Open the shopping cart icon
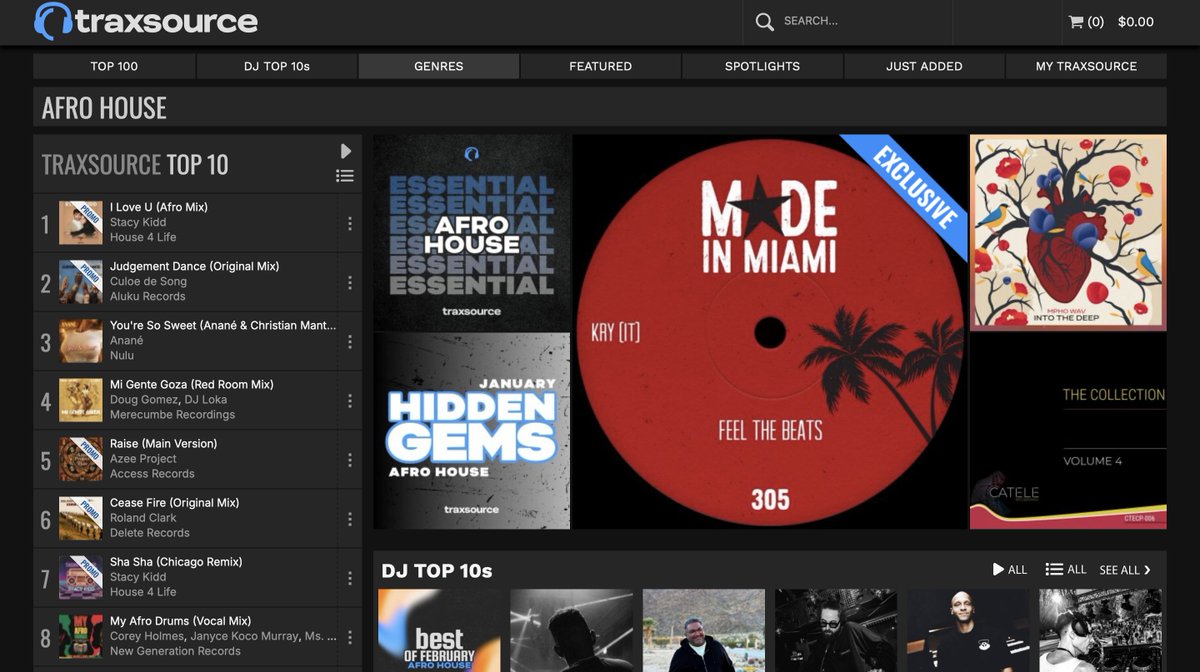 coord(1076,21)
